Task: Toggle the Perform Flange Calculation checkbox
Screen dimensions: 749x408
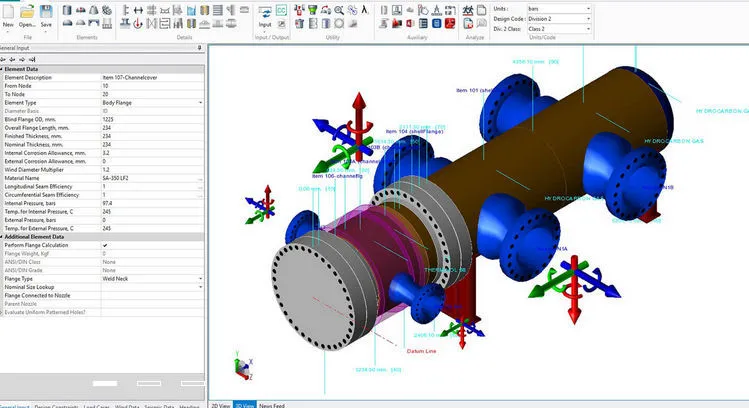Action: point(105,245)
